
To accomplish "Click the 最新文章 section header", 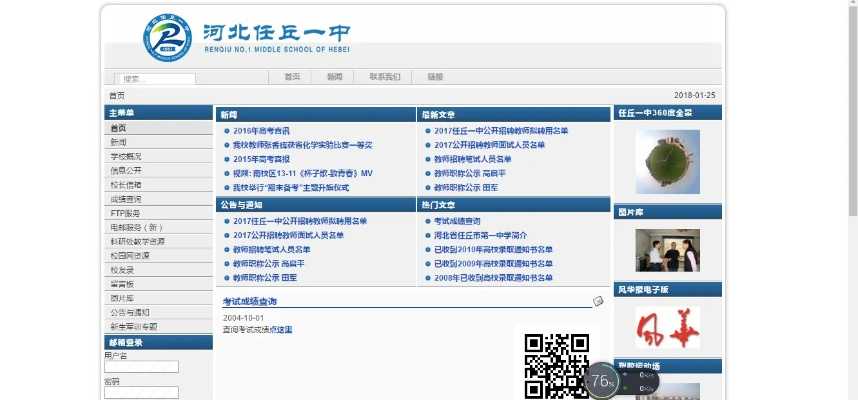I will click(514, 115).
